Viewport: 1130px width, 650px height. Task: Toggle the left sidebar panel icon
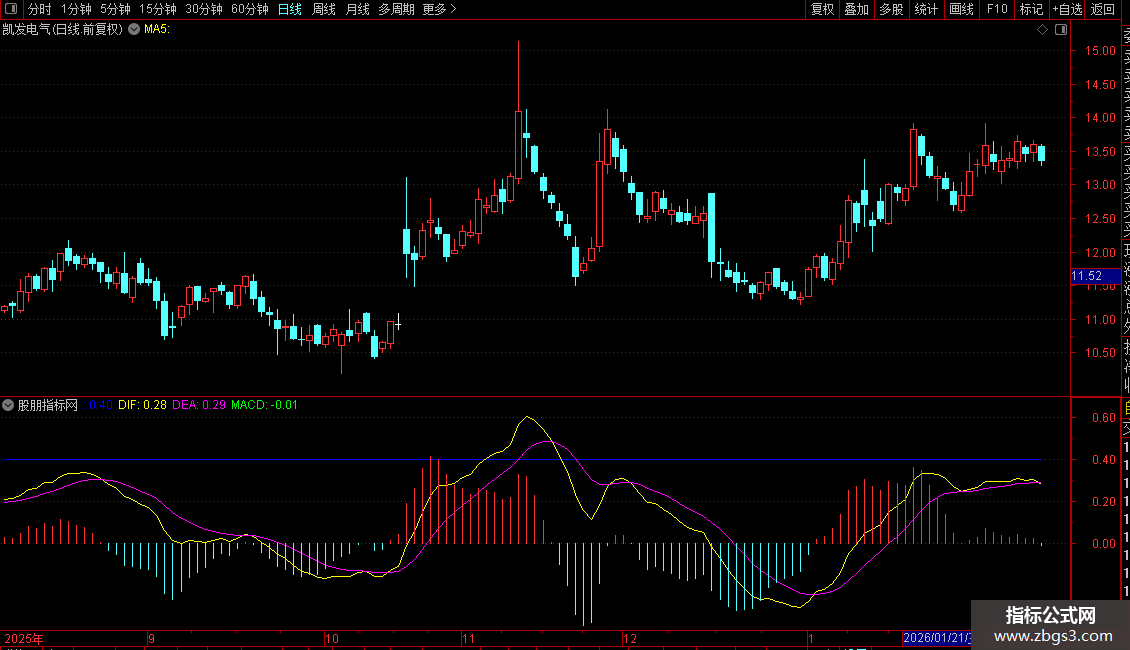tap(13, 10)
